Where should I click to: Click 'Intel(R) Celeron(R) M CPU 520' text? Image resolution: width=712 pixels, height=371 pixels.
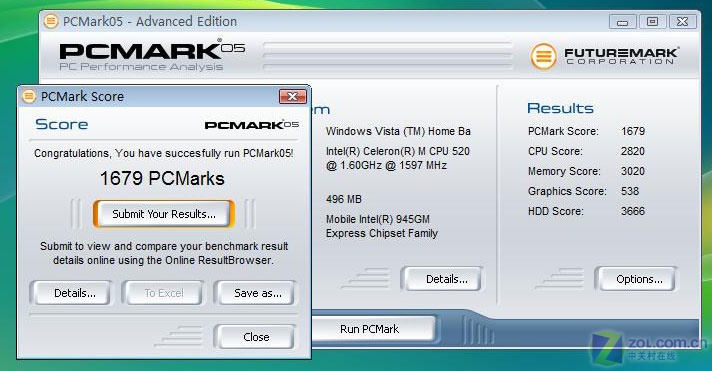(x=398, y=151)
